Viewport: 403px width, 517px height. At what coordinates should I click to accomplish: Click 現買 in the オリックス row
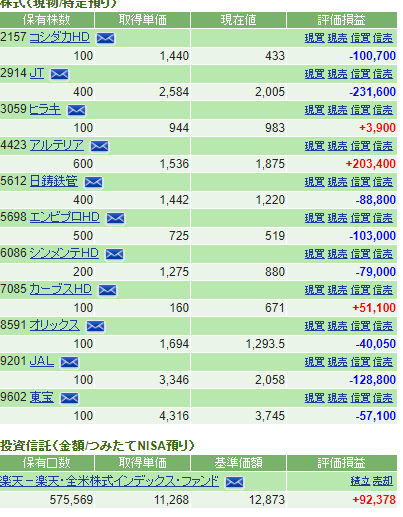pyautogui.click(x=314, y=326)
